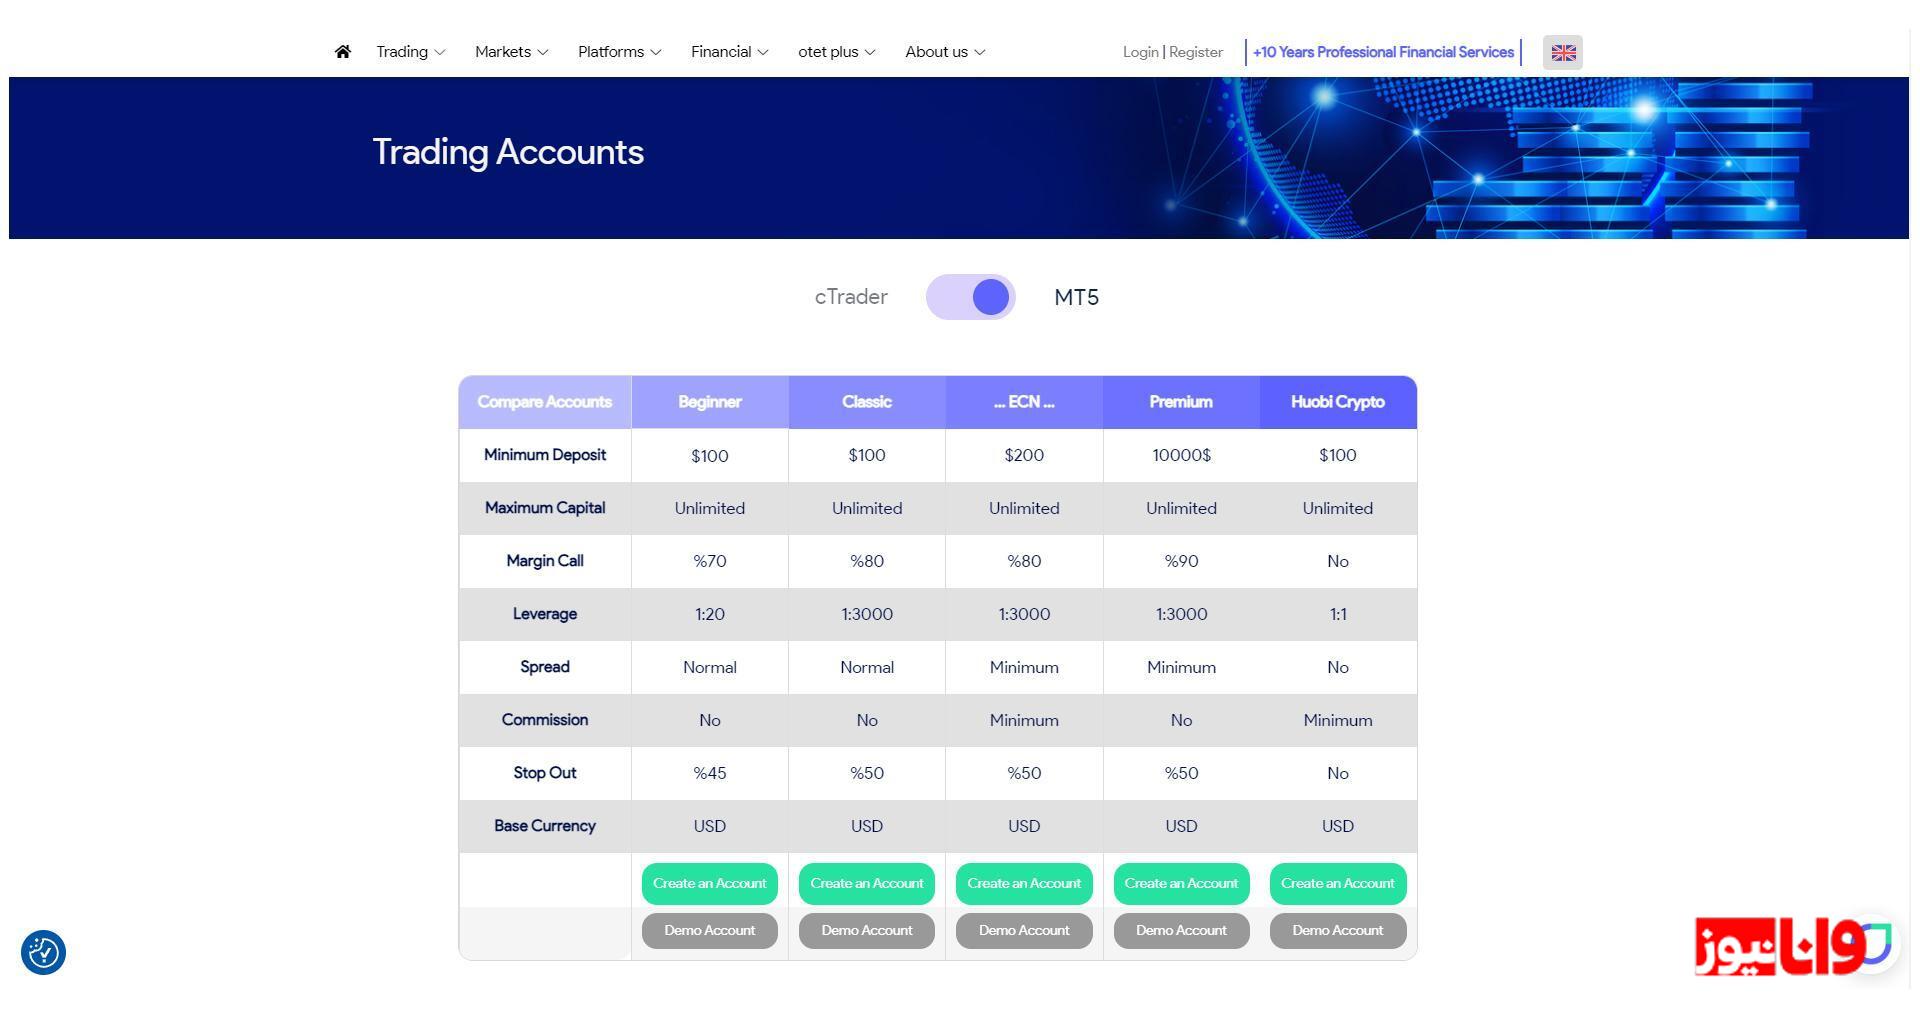The image size is (1920, 1017).
Task: Select the Classic account column header
Action: pyautogui.click(x=867, y=402)
